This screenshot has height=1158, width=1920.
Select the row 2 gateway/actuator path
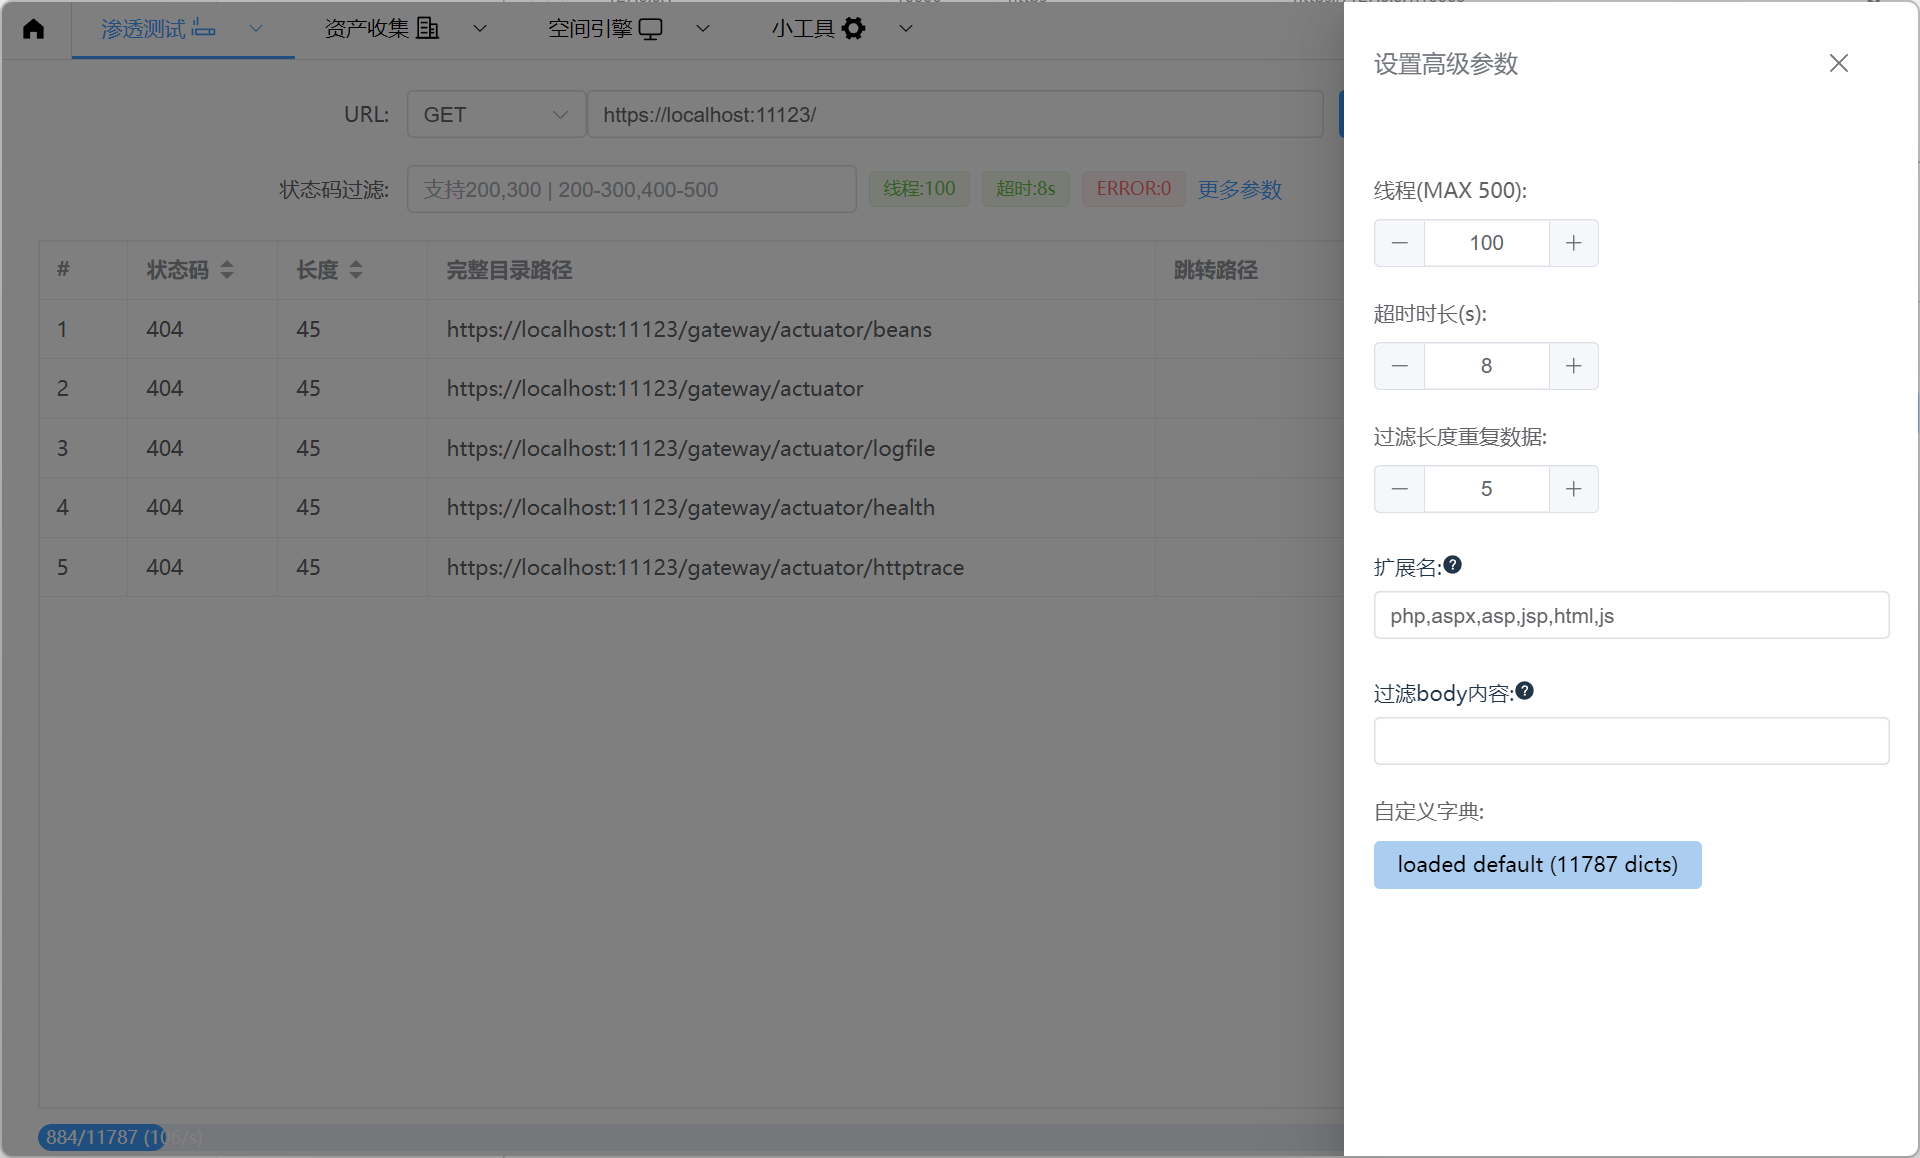(x=655, y=388)
